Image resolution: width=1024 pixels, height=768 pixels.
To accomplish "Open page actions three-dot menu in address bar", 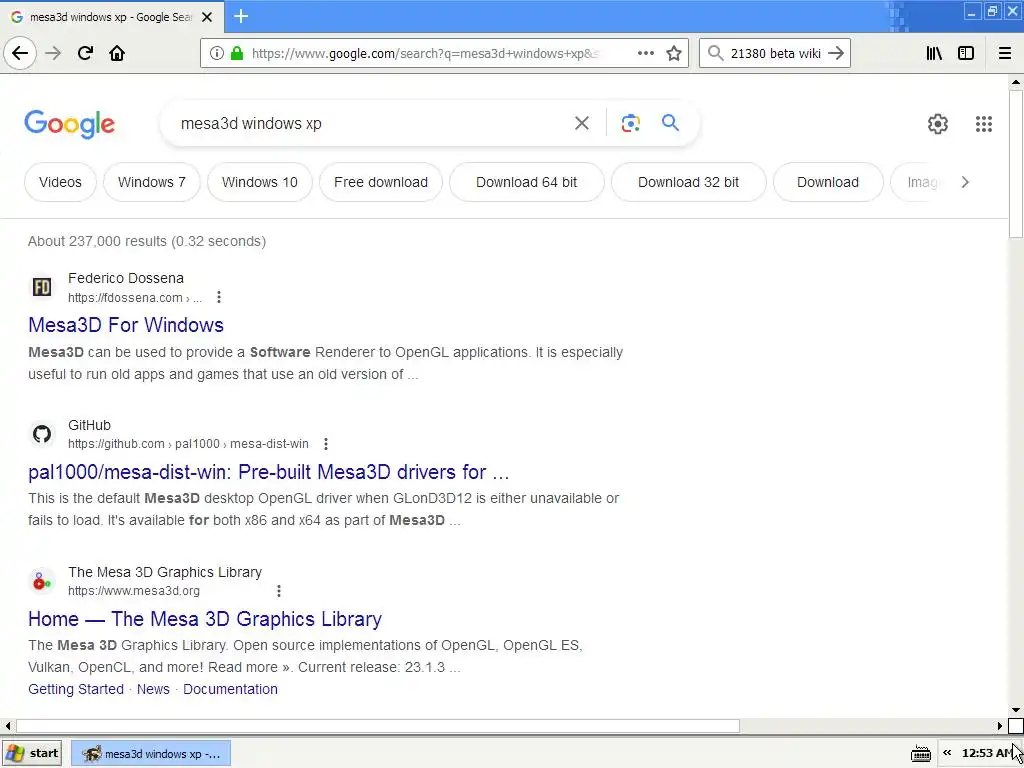I will (x=645, y=53).
